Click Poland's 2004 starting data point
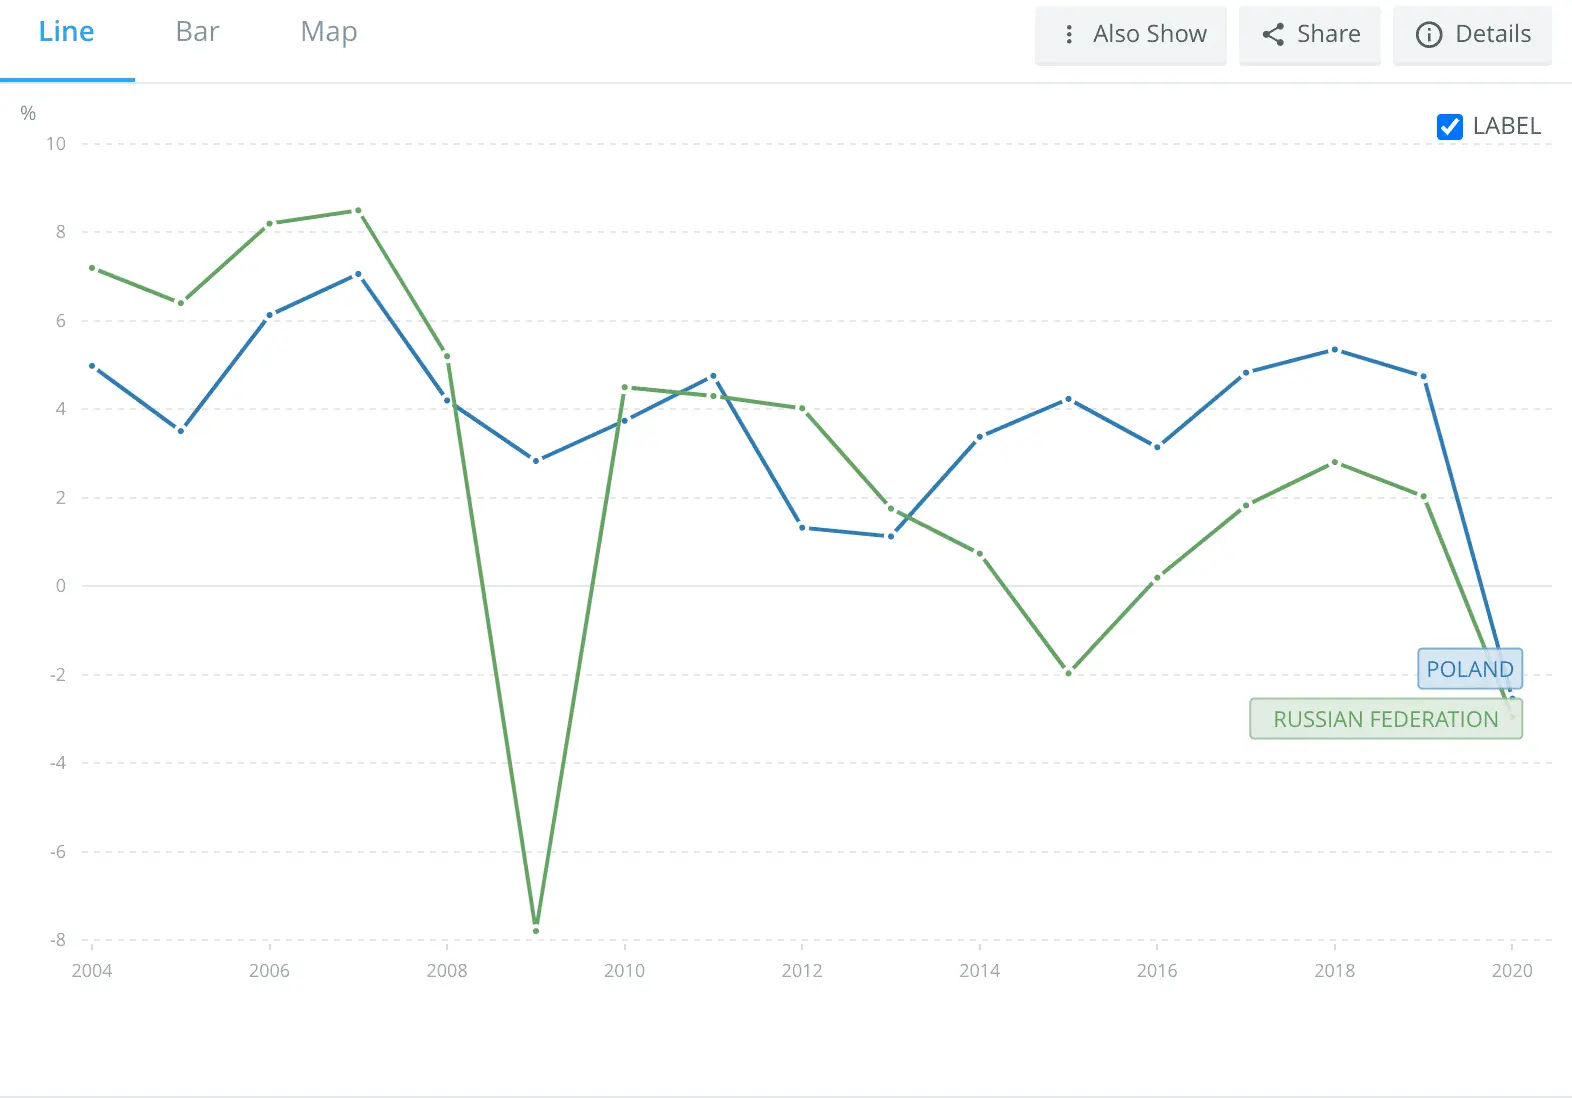1572x1098 pixels. click(92, 366)
